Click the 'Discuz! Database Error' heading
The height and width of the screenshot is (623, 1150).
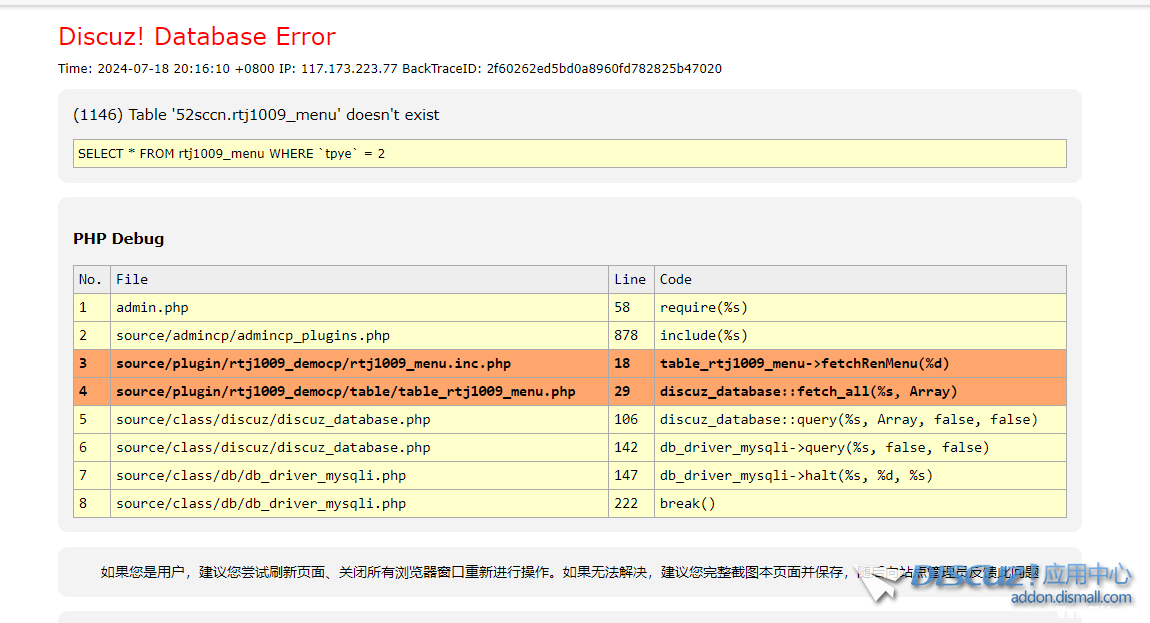pos(197,37)
